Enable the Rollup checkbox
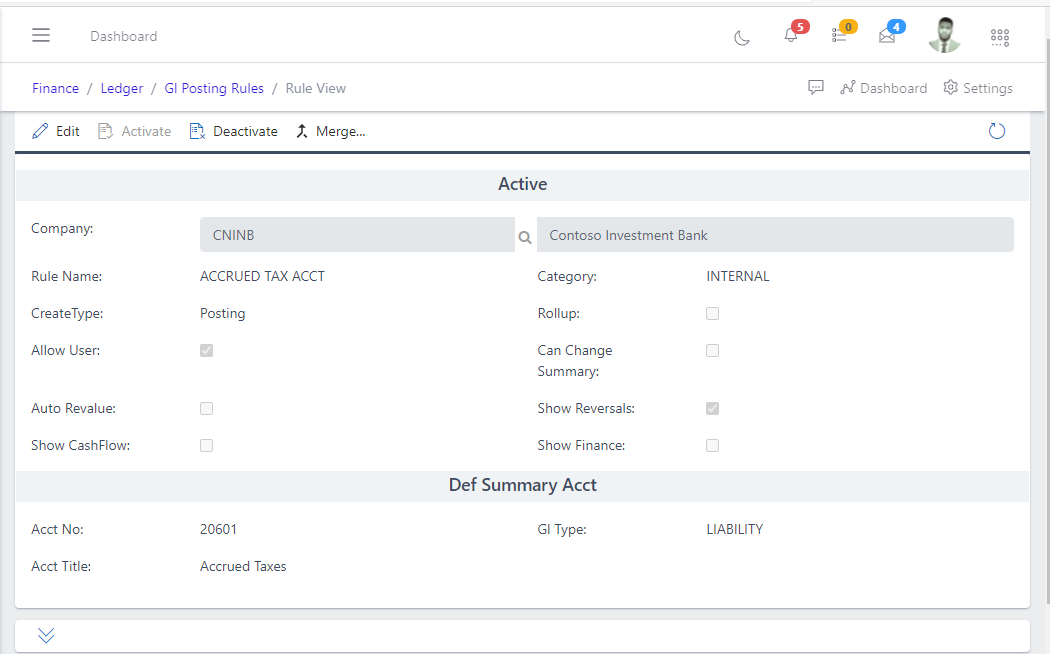This screenshot has width=1050, height=654. [712, 313]
